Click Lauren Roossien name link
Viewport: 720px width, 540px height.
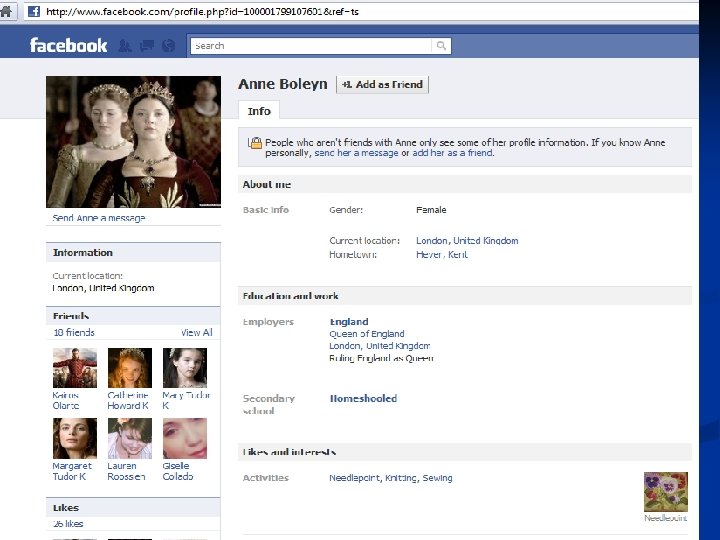[126, 471]
